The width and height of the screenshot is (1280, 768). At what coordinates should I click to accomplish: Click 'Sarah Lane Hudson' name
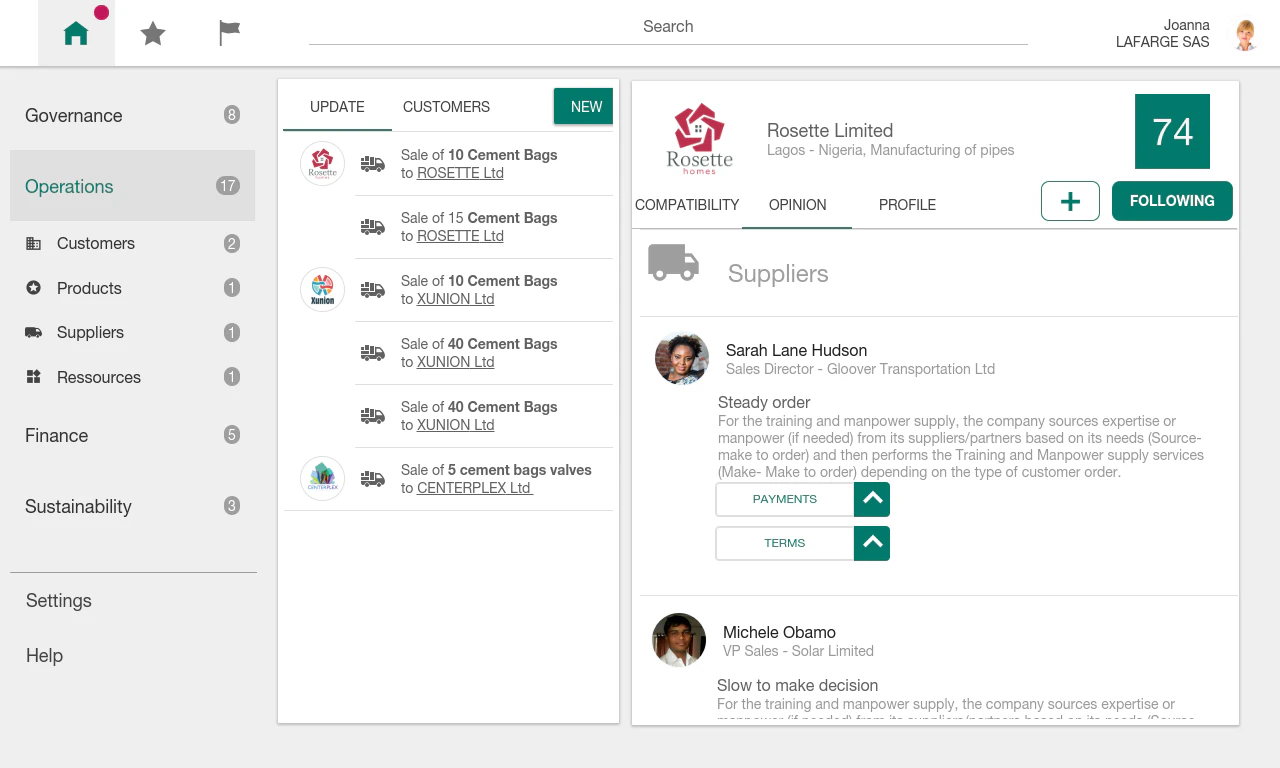(796, 350)
